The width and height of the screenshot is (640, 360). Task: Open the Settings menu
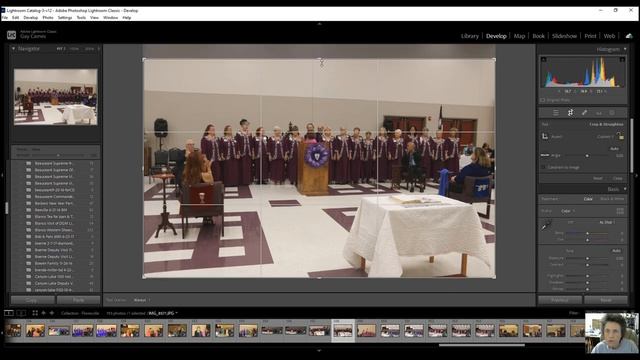click(x=64, y=18)
